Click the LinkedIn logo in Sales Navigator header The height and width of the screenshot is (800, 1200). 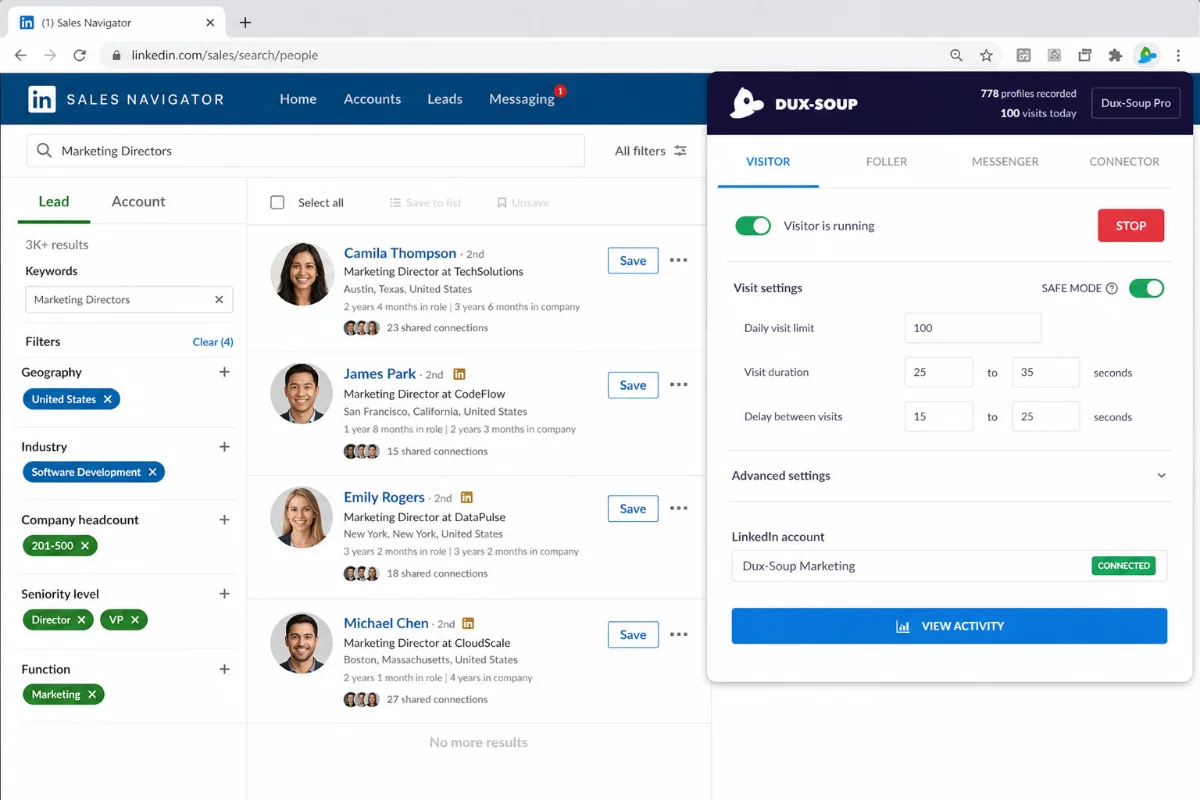[x=42, y=99]
